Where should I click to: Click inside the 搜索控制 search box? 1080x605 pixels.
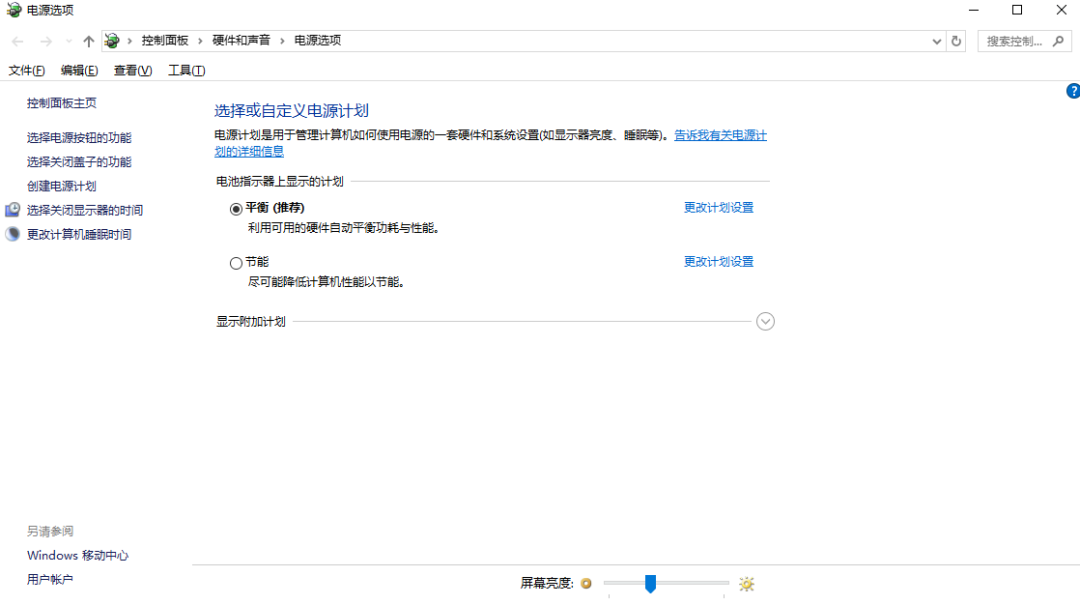1015,40
